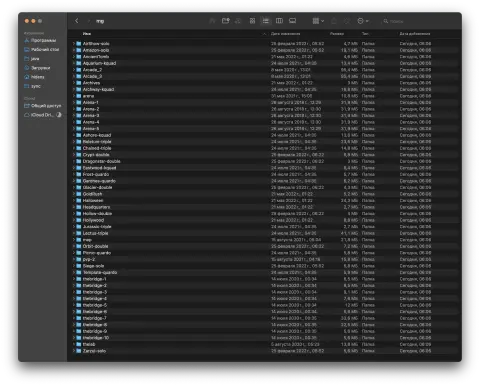Open the iCloud Drive sidebar item
This screenshot has height=386, width=480.
[x=42, y=115]
